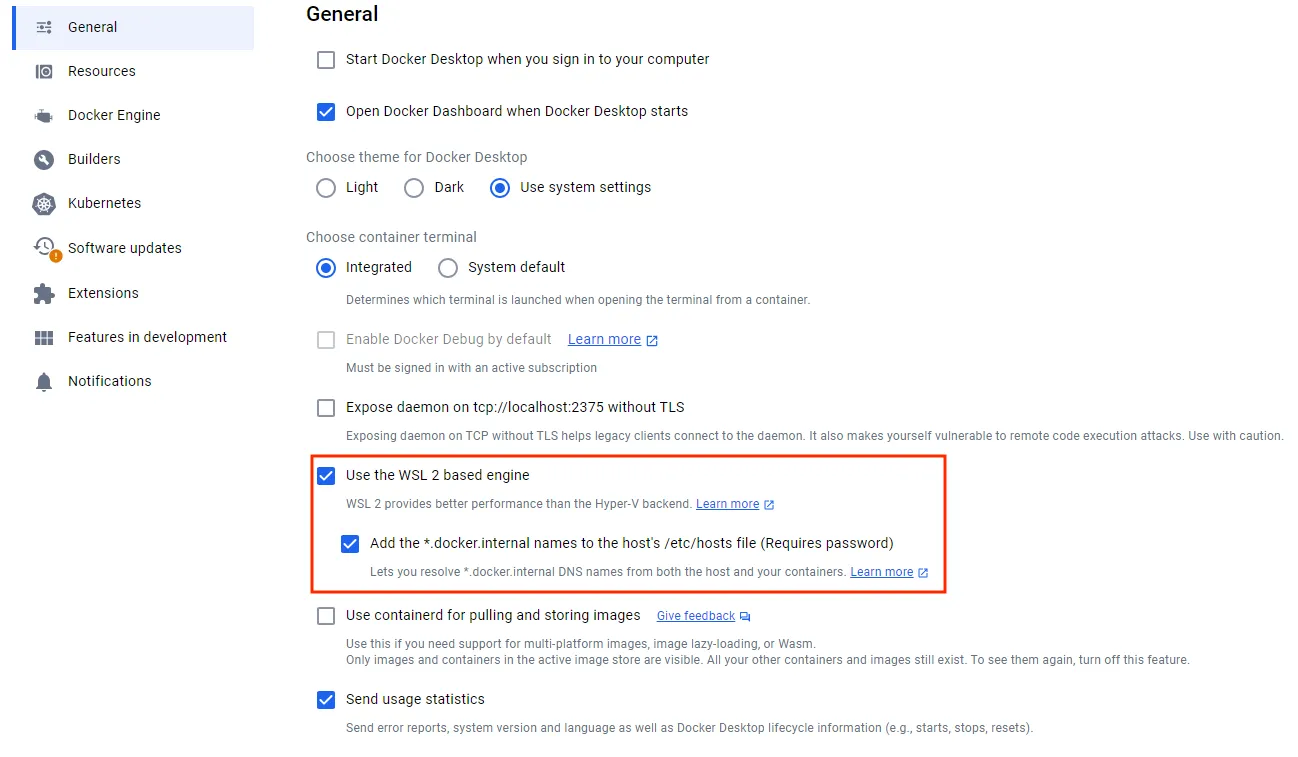Image resolution: width=1298 pixels, height=757 pixels.
Task: Switch to the Kubernetes settings section
Action: [x=104, y=203]
